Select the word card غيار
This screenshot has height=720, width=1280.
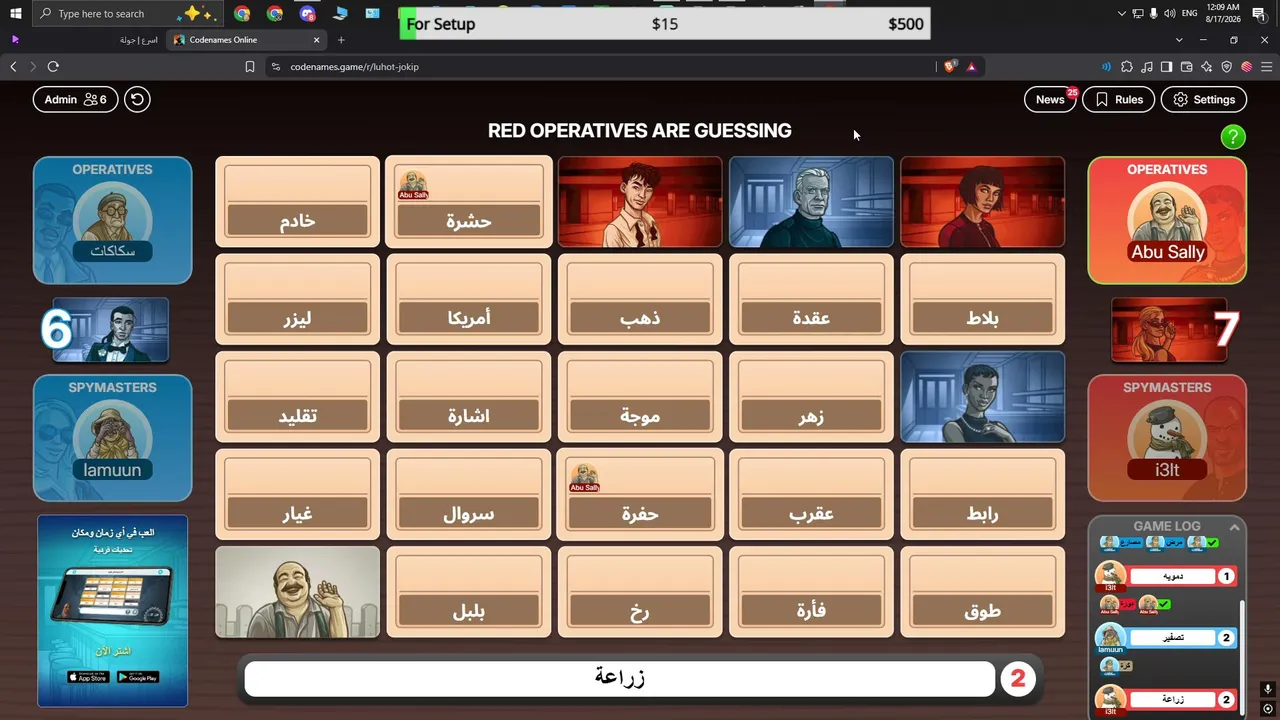coord(298,495)
